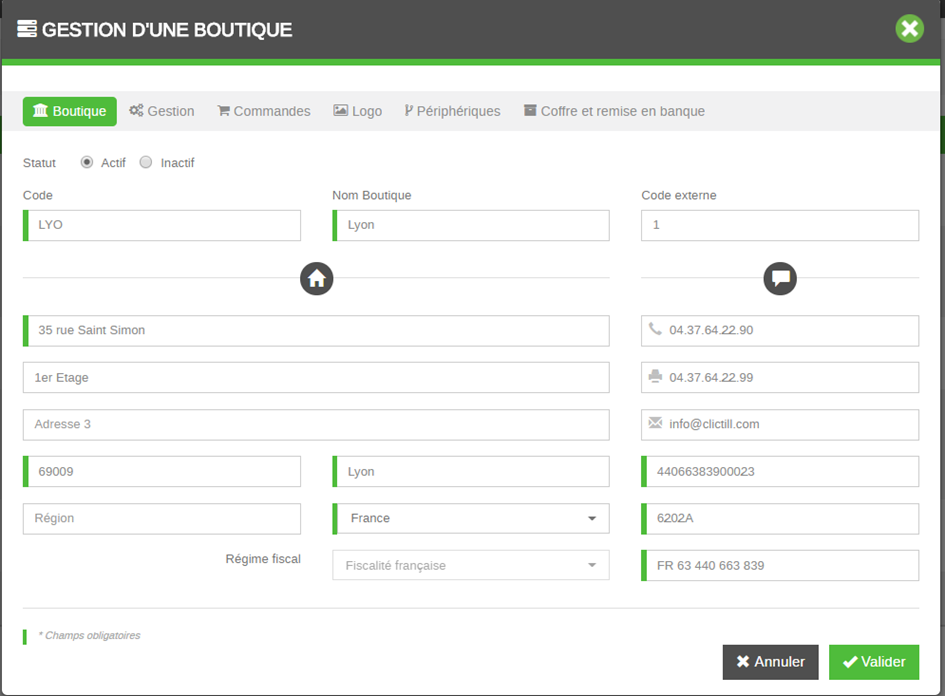Click the 1er Etage address field

tap(316, 377)
